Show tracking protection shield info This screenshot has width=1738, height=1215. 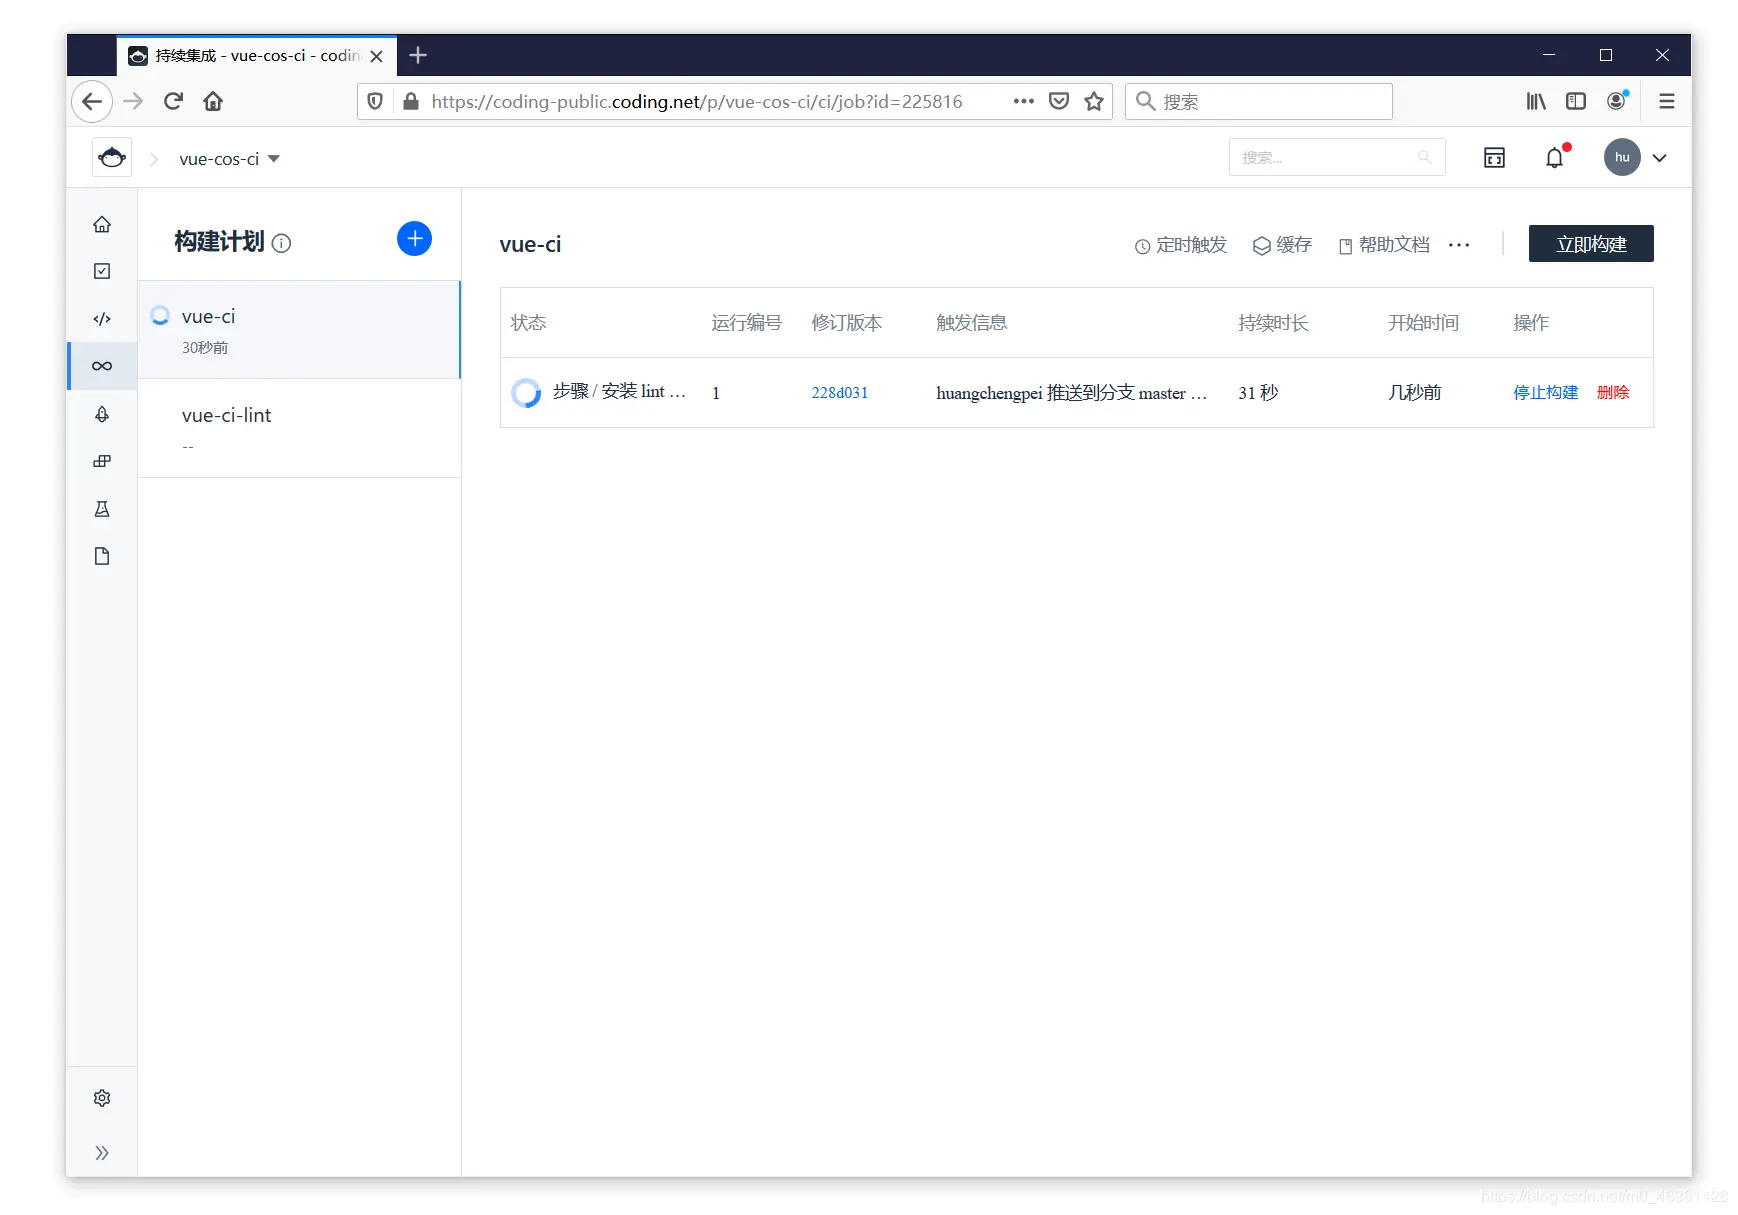375,101
